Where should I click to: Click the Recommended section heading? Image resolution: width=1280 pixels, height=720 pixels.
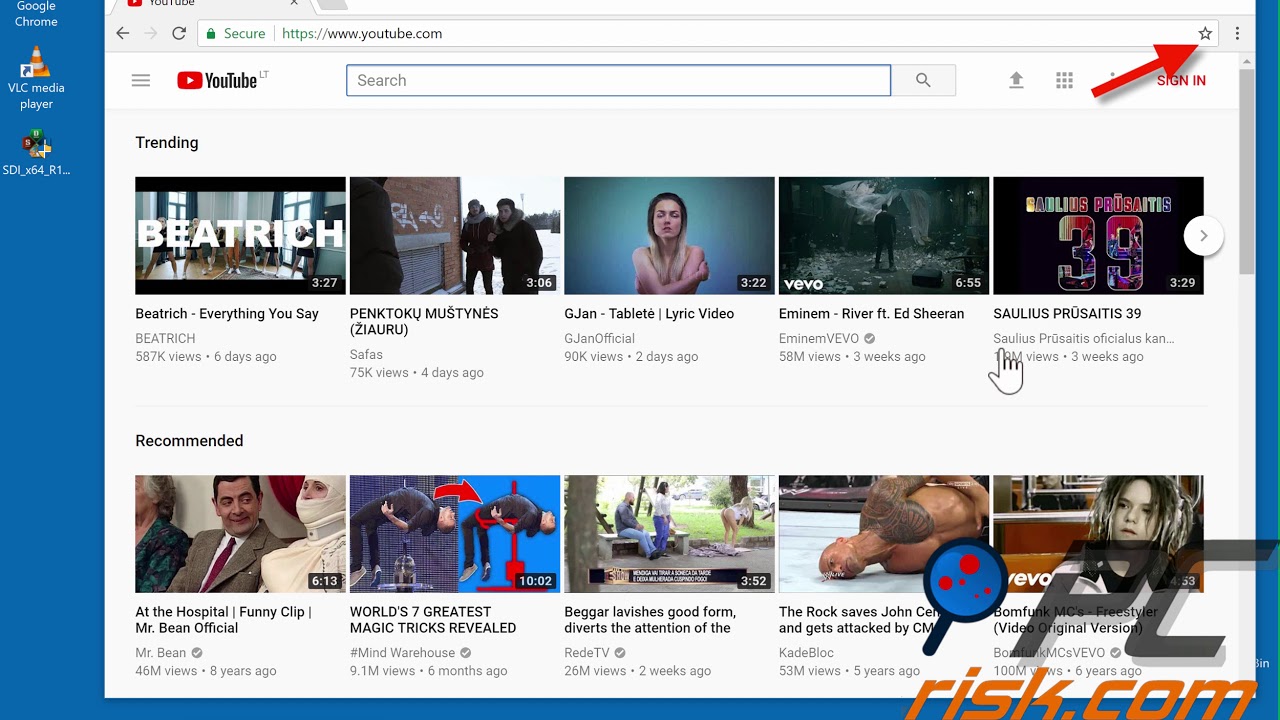pyautogui.click(x=189, y=441)
